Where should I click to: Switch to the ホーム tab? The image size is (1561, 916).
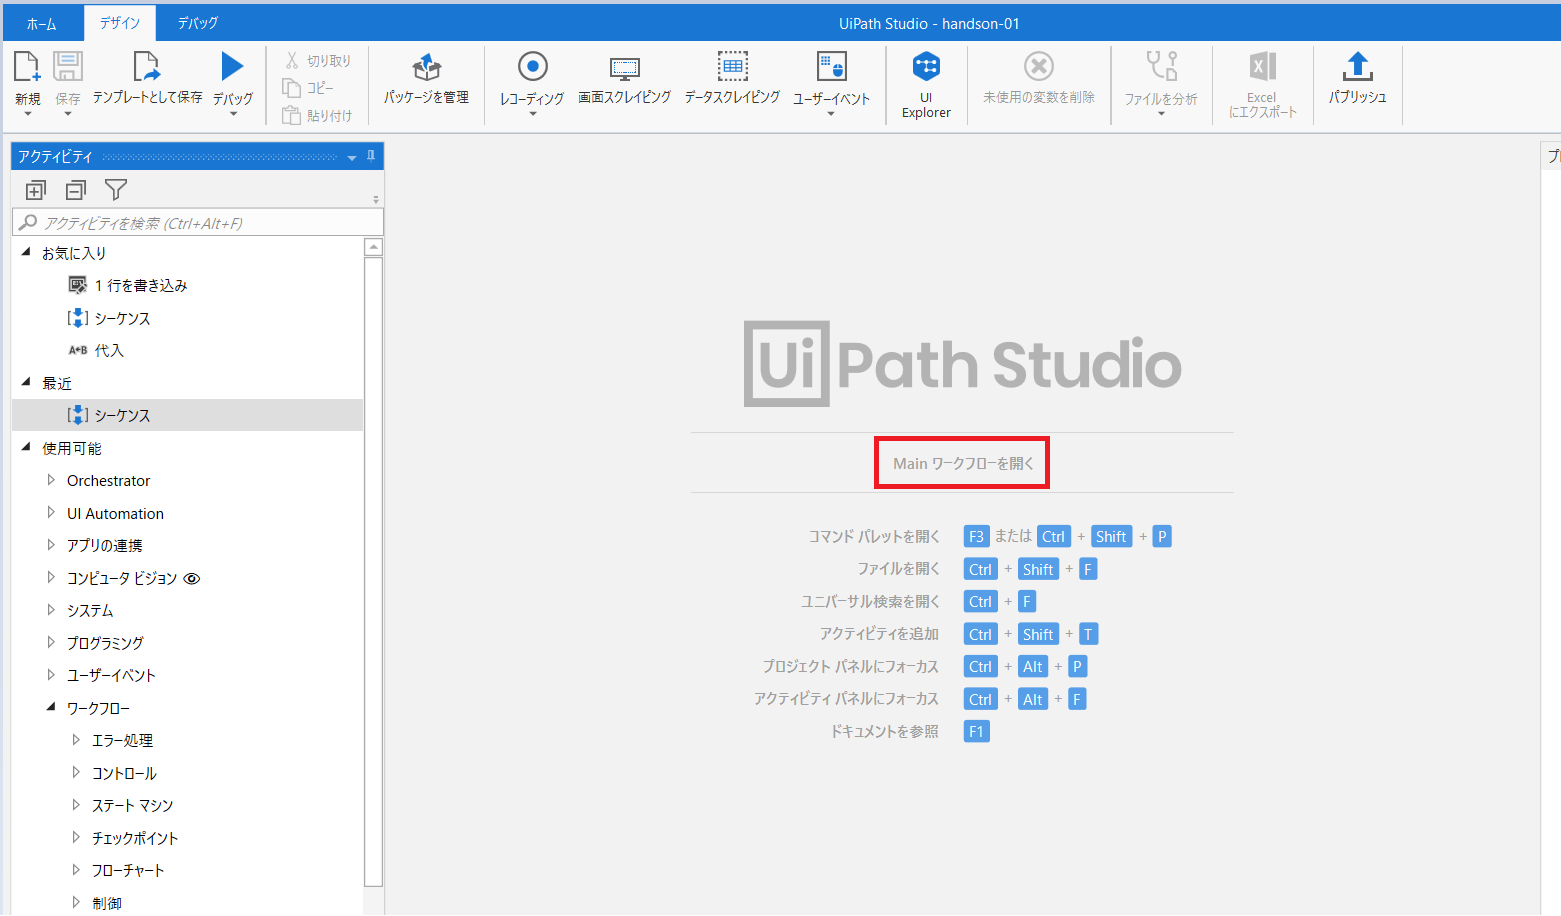(41, 23)
